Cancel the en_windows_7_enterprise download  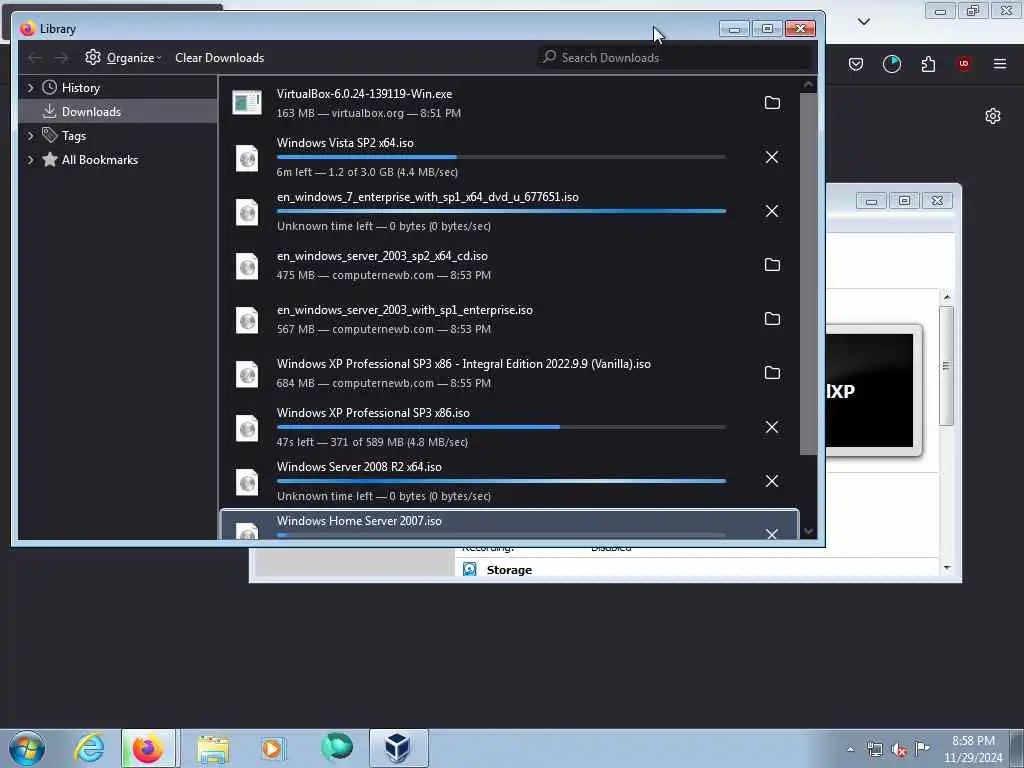(772, 211)
